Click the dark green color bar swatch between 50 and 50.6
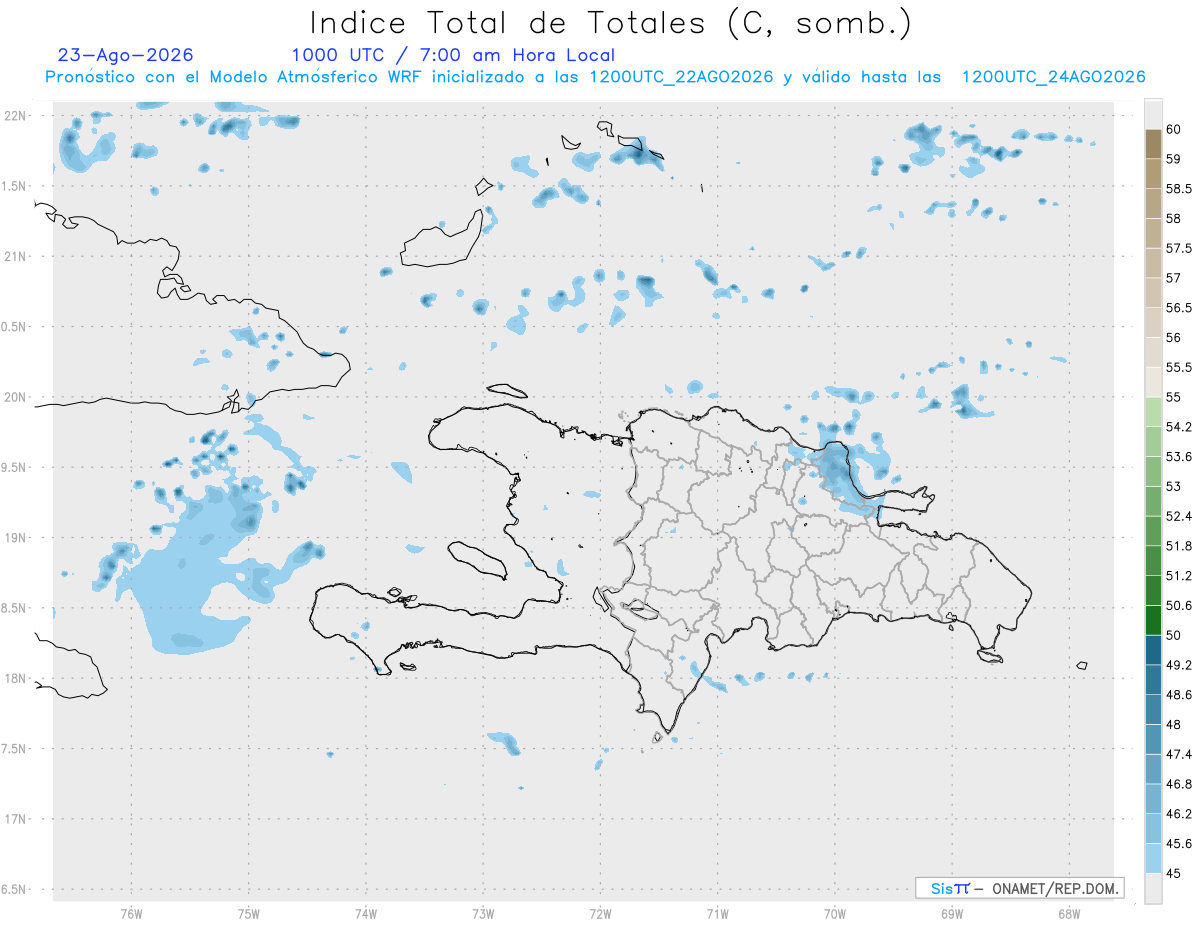Screen dimensions: 1200x927 coord(1152,620)
